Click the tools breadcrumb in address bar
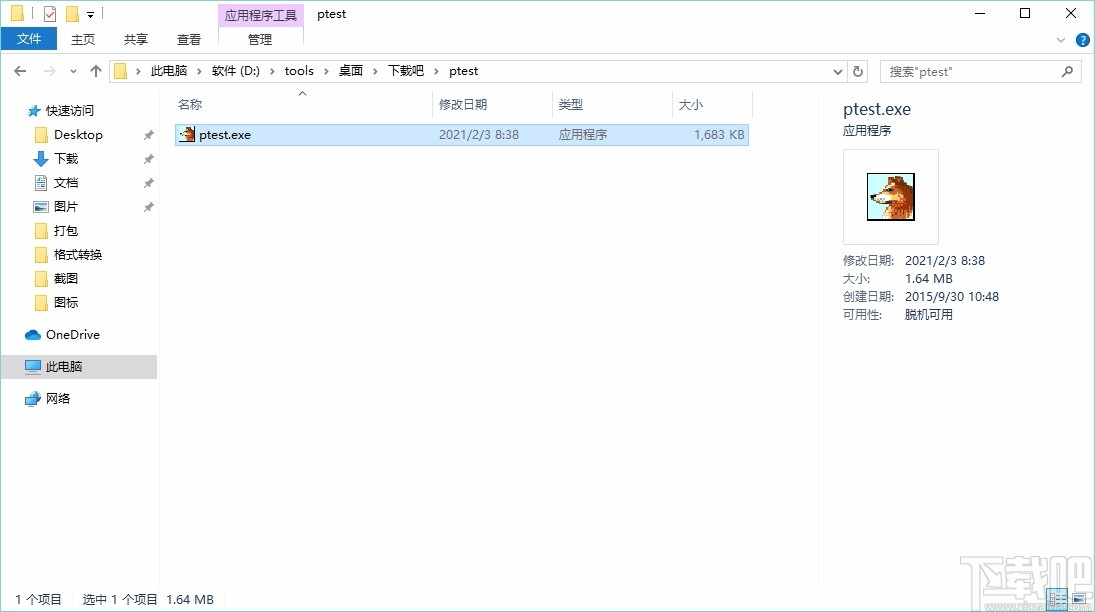 299,71
